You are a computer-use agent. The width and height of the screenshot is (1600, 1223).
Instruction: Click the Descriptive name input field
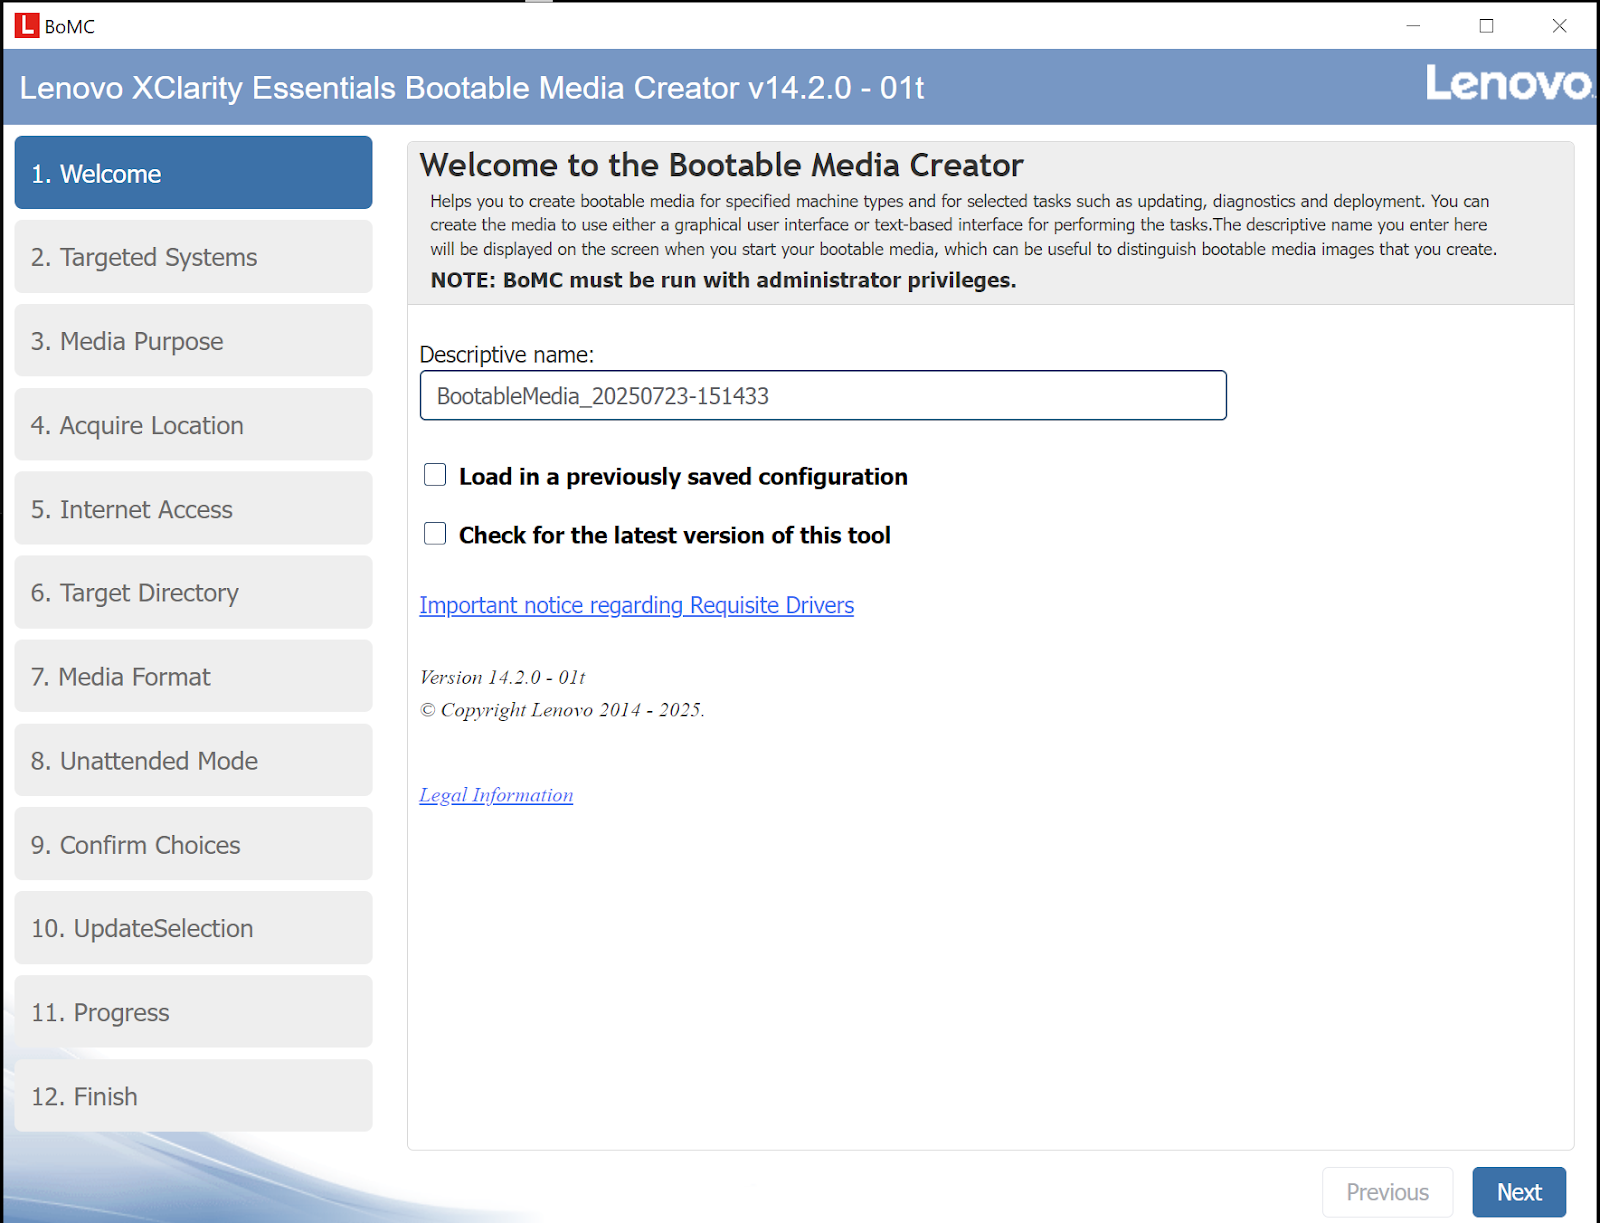coord(823,396)
